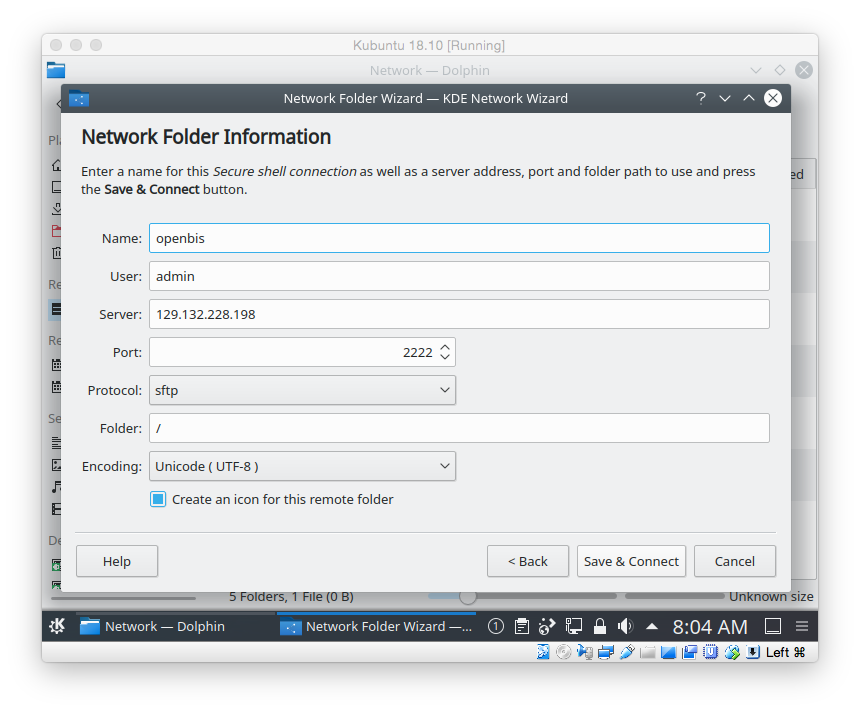Show hidden tray icons arrow
Screen dimensions: 860x712
click(652, 626)
